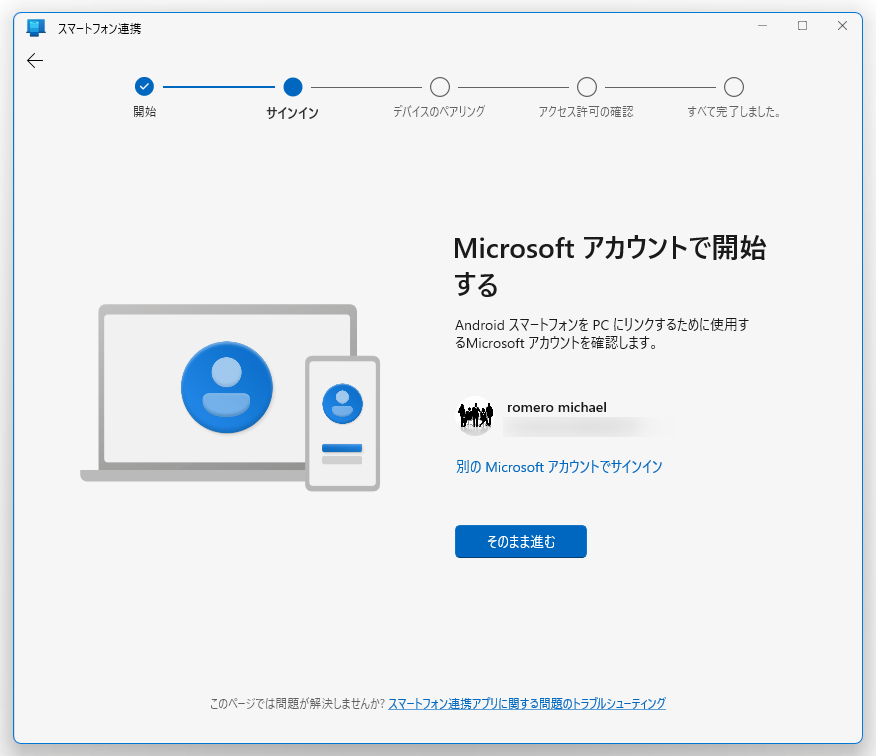Click the Microsoft アカウントで開始する heading

[x=610, y=266]
